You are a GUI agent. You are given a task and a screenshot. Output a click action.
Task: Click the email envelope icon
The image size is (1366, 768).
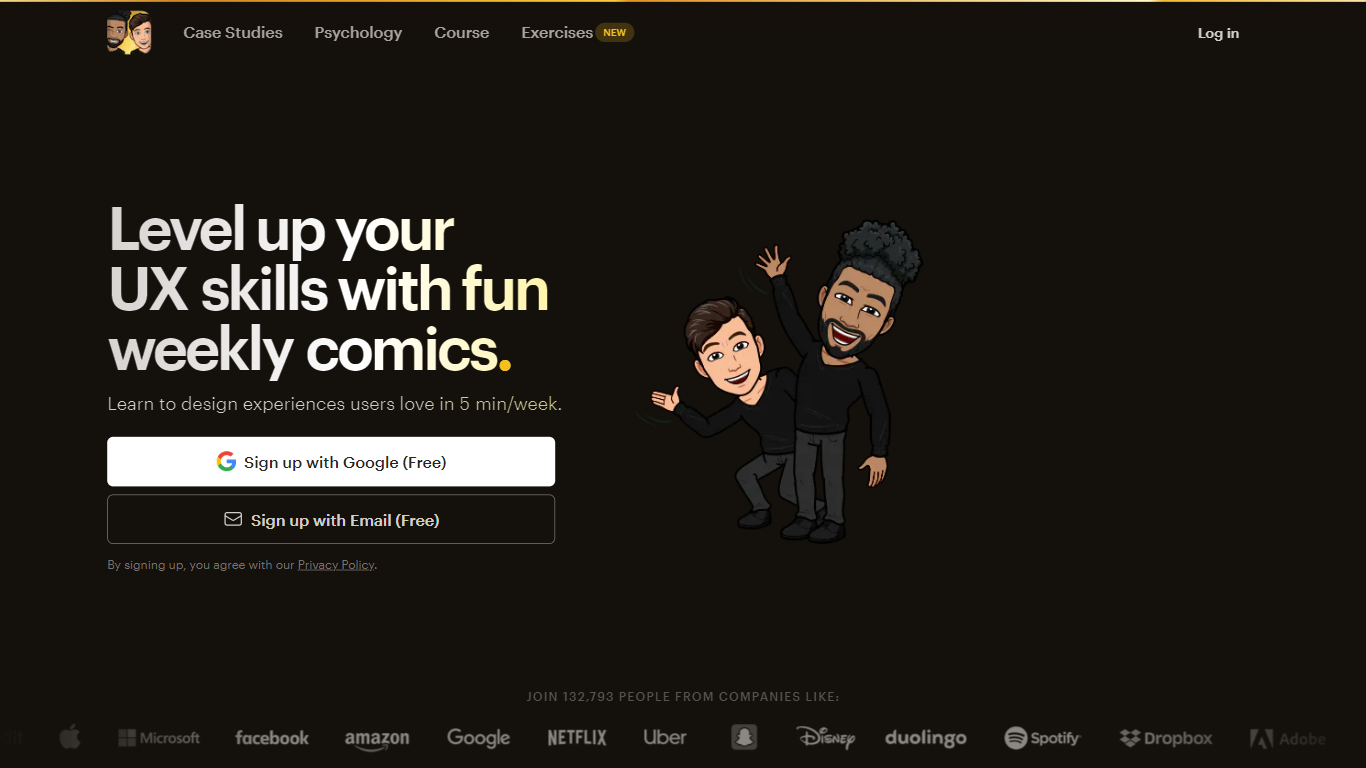(x=233, y=518)
